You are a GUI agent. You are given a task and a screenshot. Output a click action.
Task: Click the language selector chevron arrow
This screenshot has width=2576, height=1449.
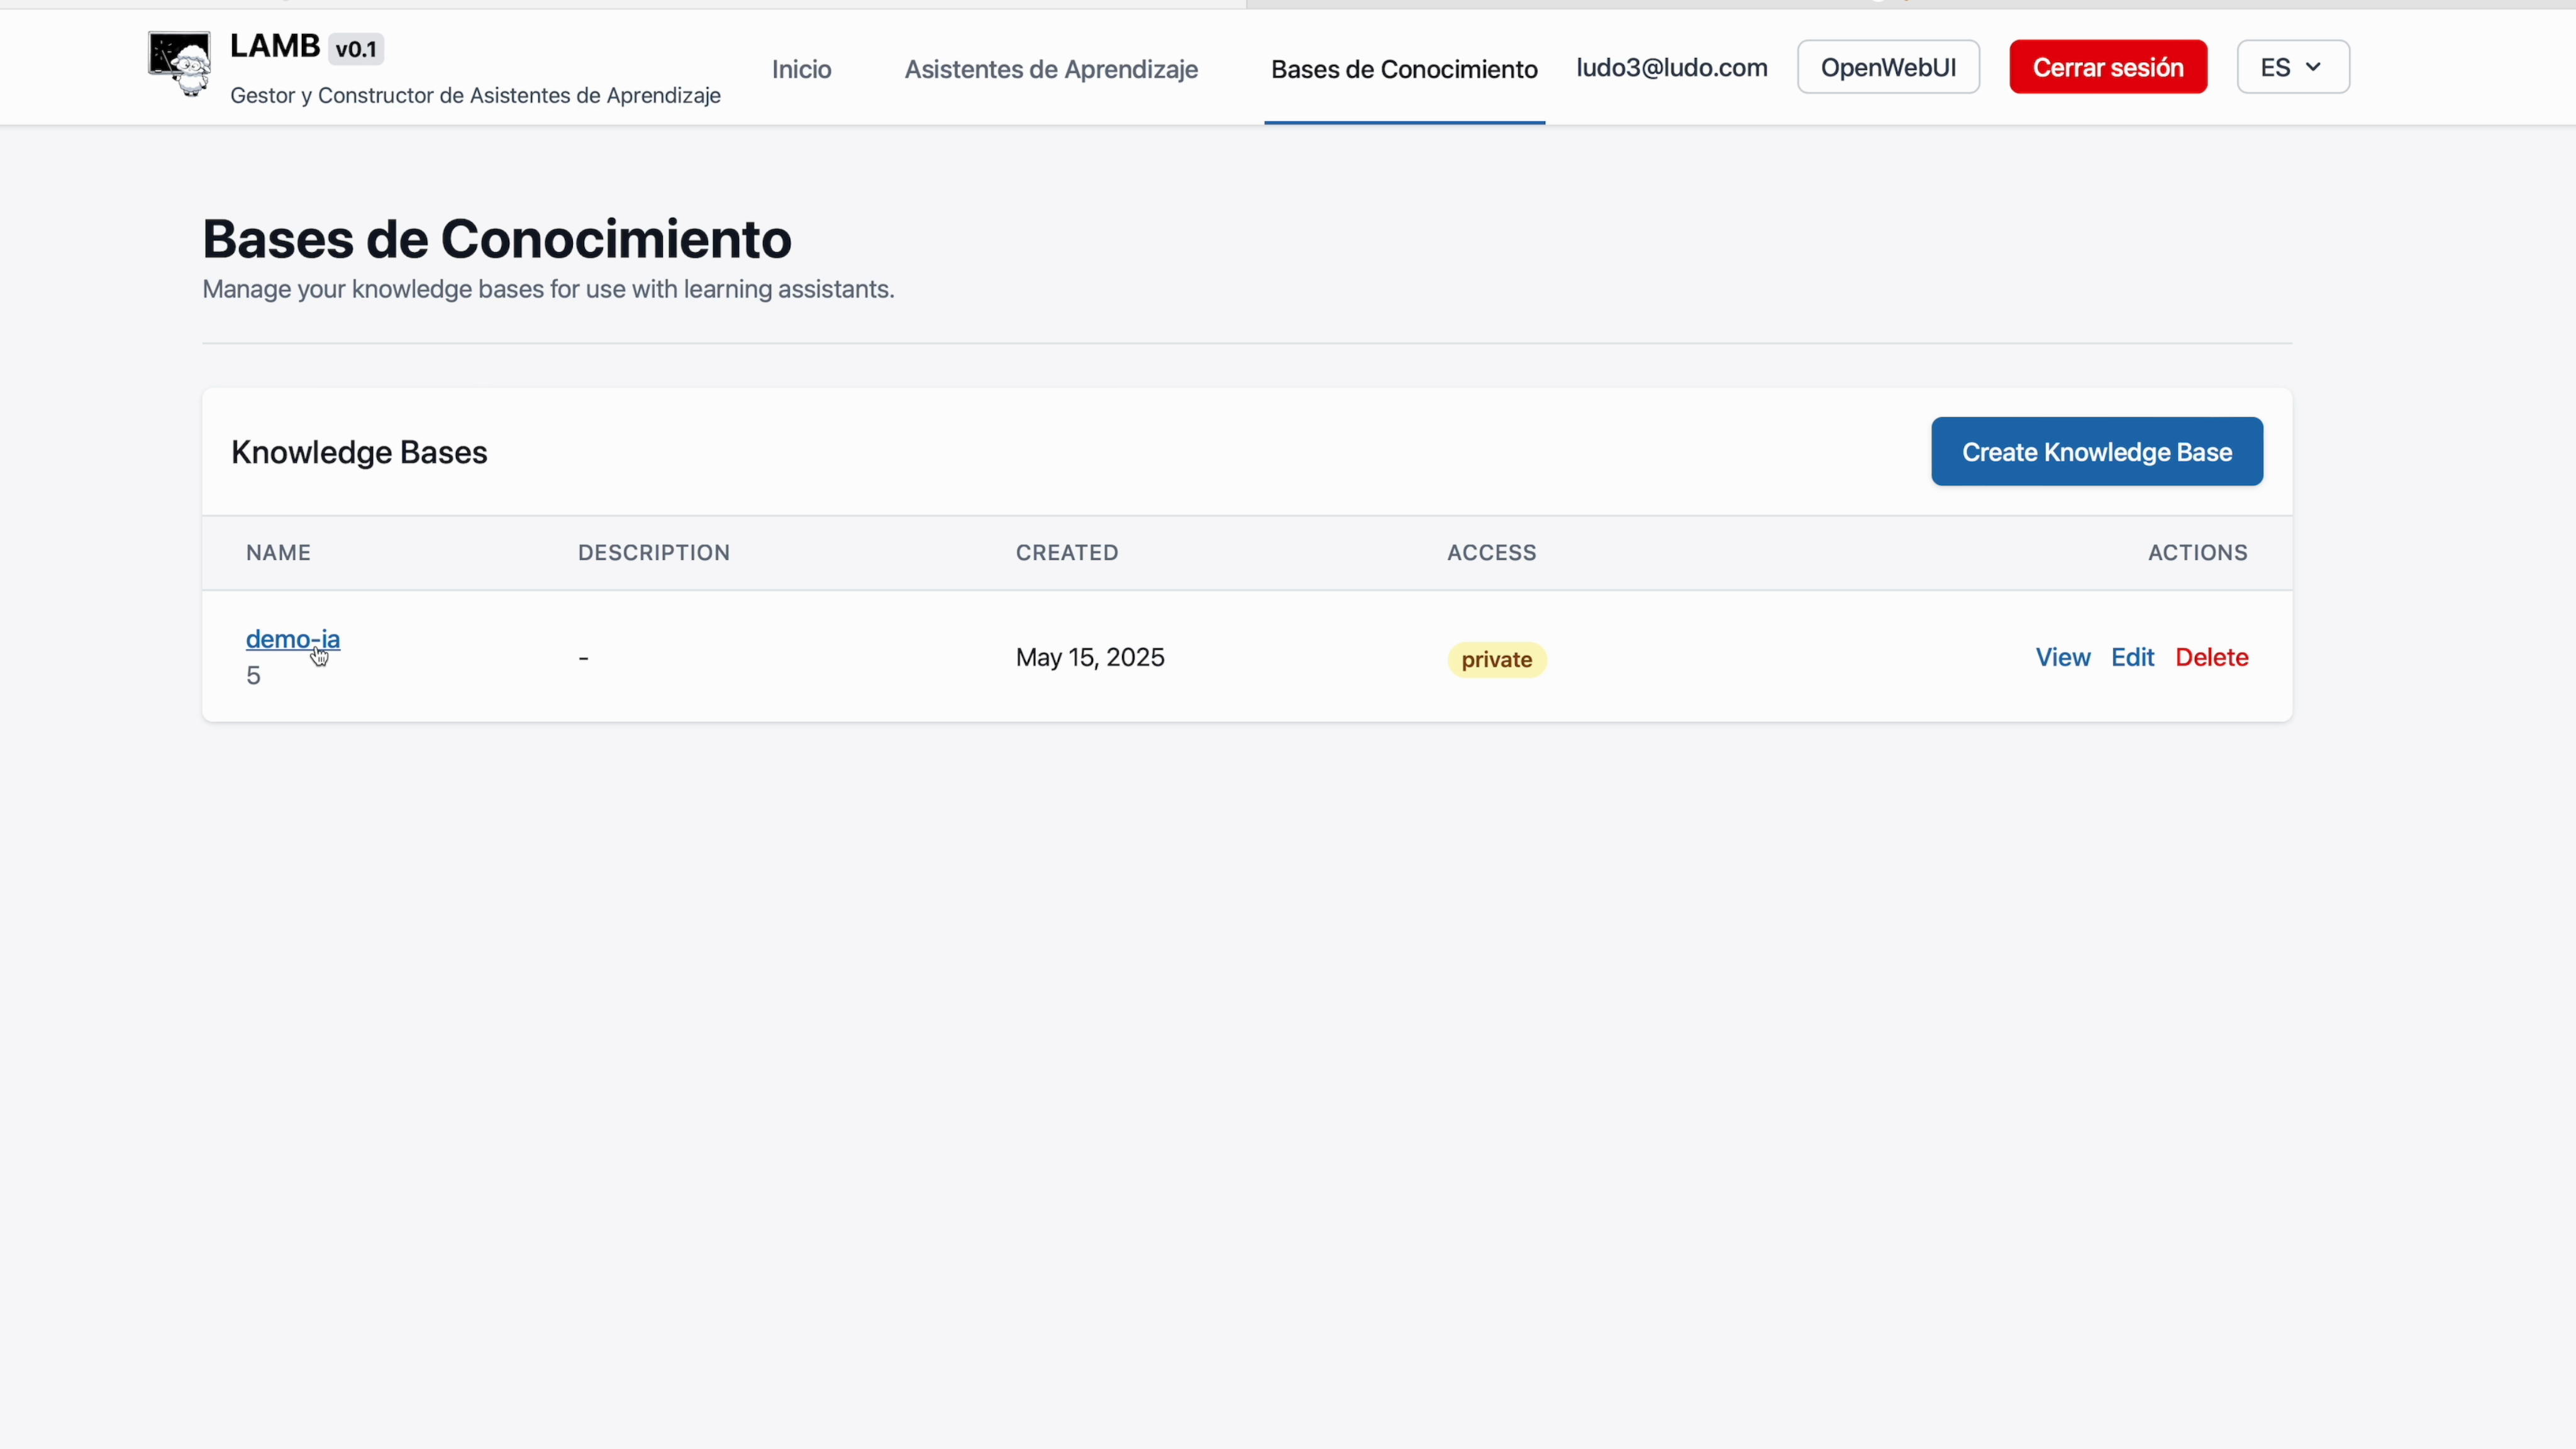2313,67
